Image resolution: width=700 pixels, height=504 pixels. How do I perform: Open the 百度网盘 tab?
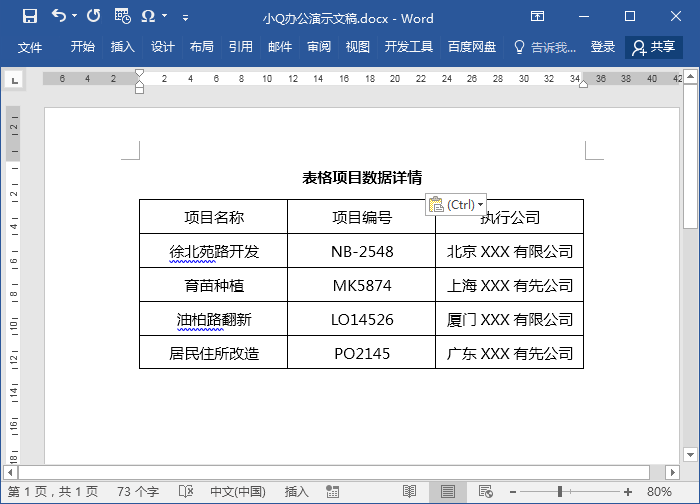[x=472, y=47]
